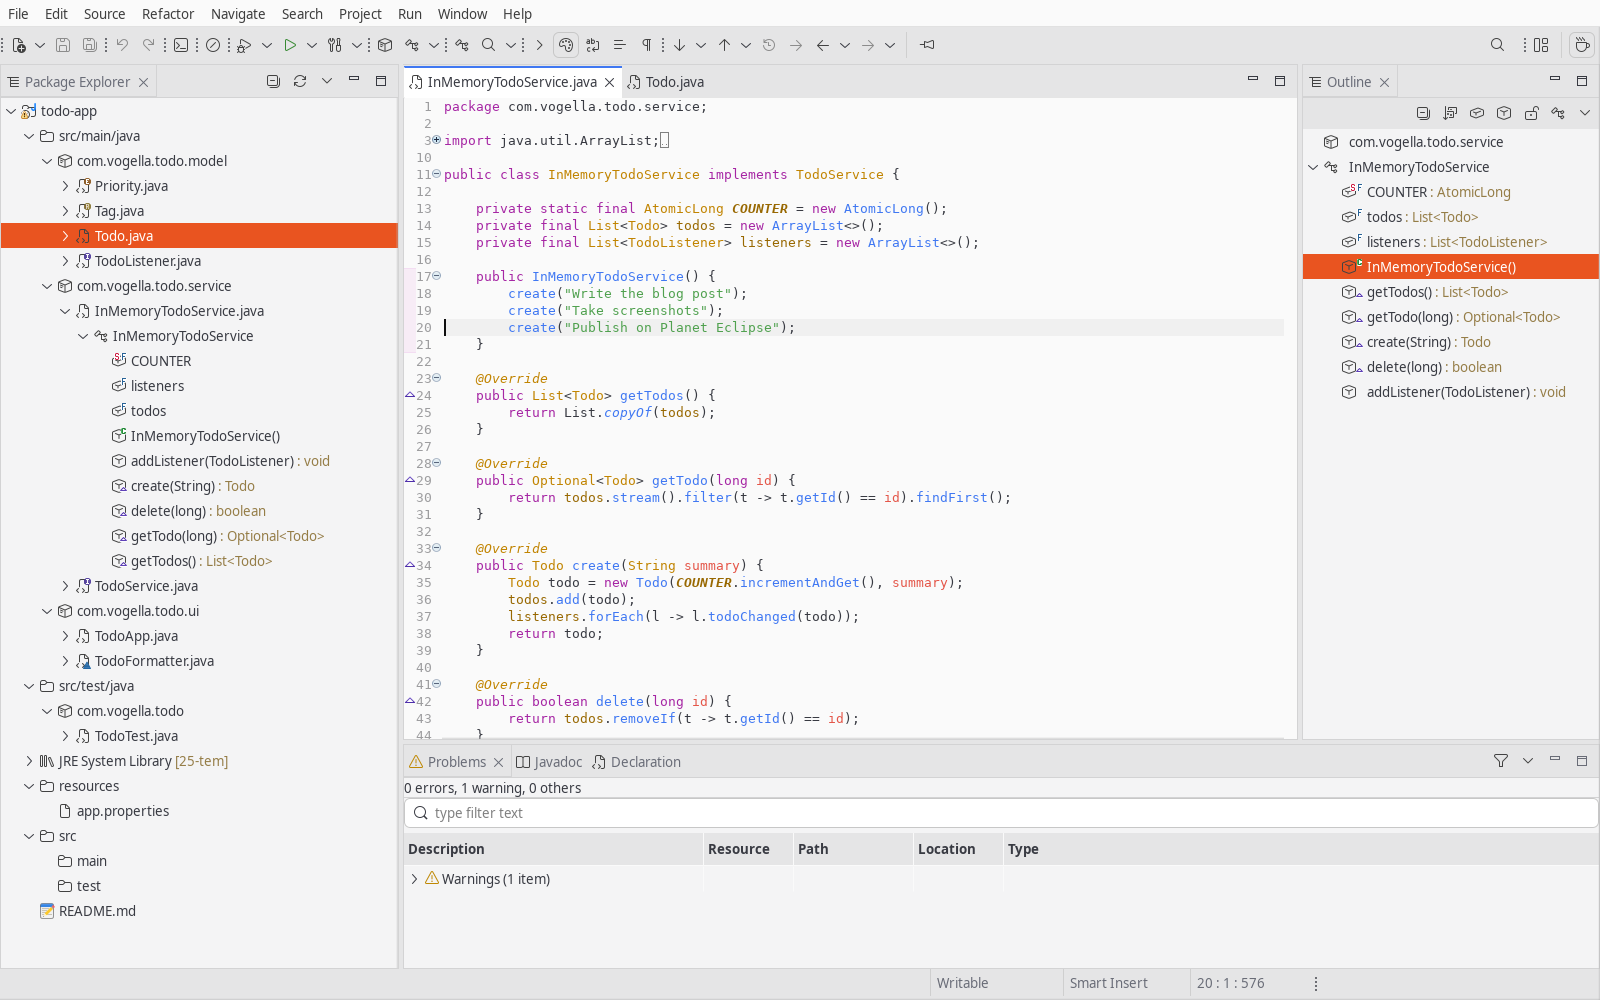Viewport: 1600px width, 1000px height.
Task: Open the Navigate menu
Action: tap(238, 14)
